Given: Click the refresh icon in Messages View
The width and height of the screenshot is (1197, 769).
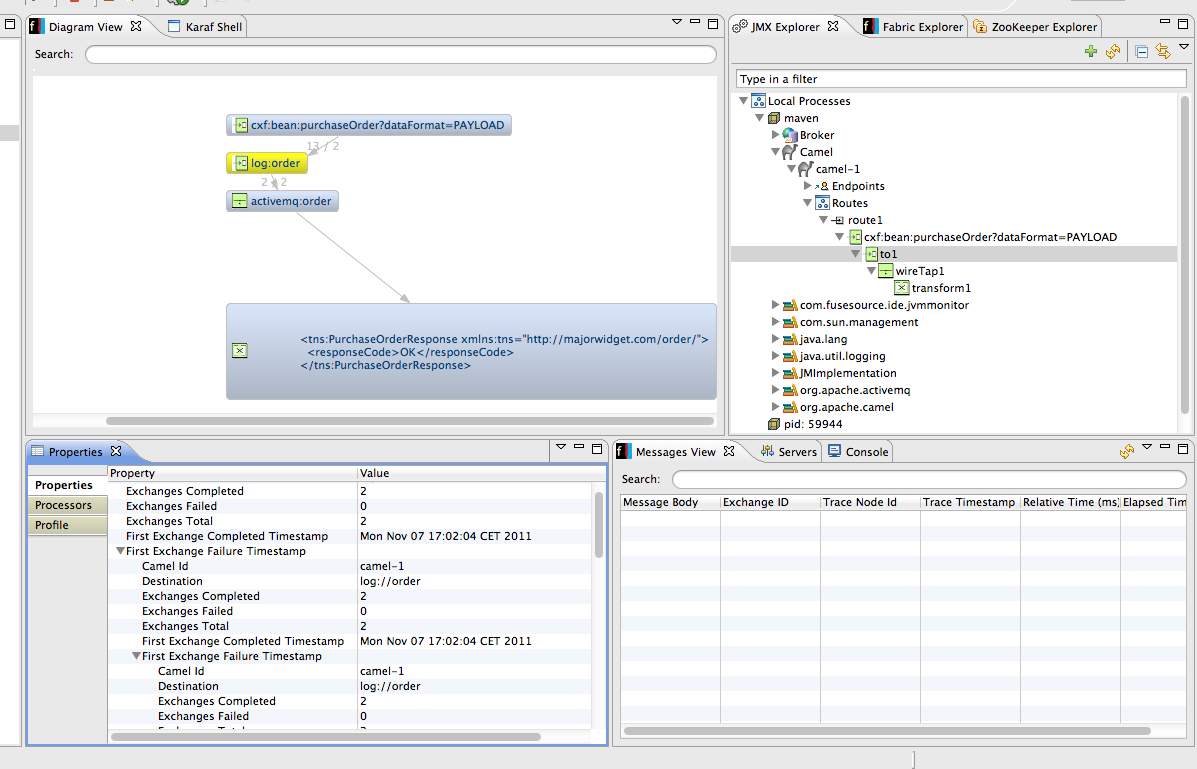Looking at the screenshot, I should (x=1127, y=452).
